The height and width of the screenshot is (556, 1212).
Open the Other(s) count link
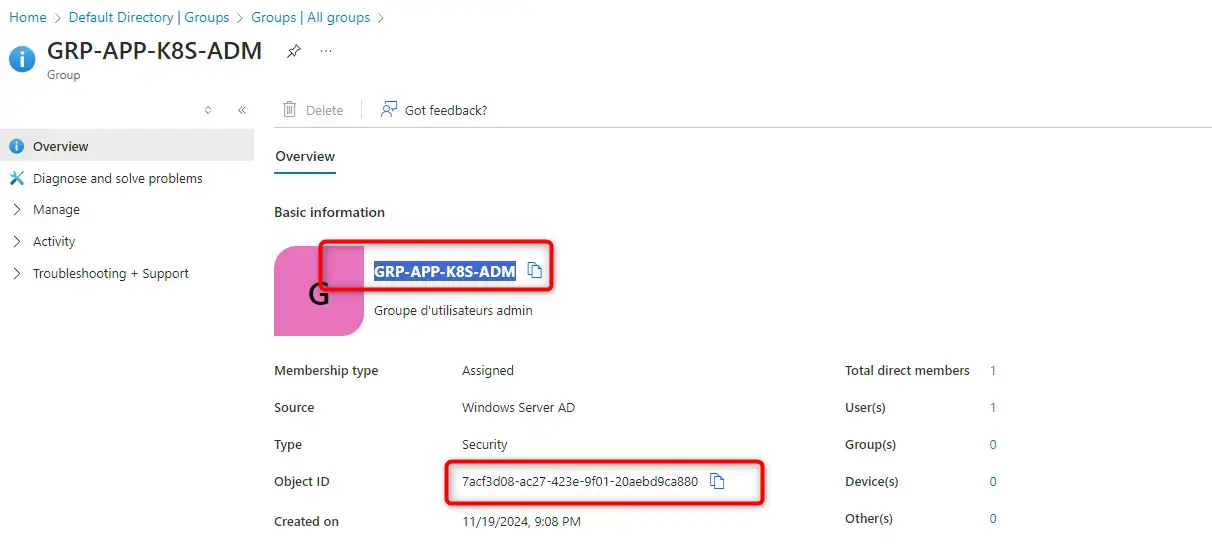tap(993, 519)
